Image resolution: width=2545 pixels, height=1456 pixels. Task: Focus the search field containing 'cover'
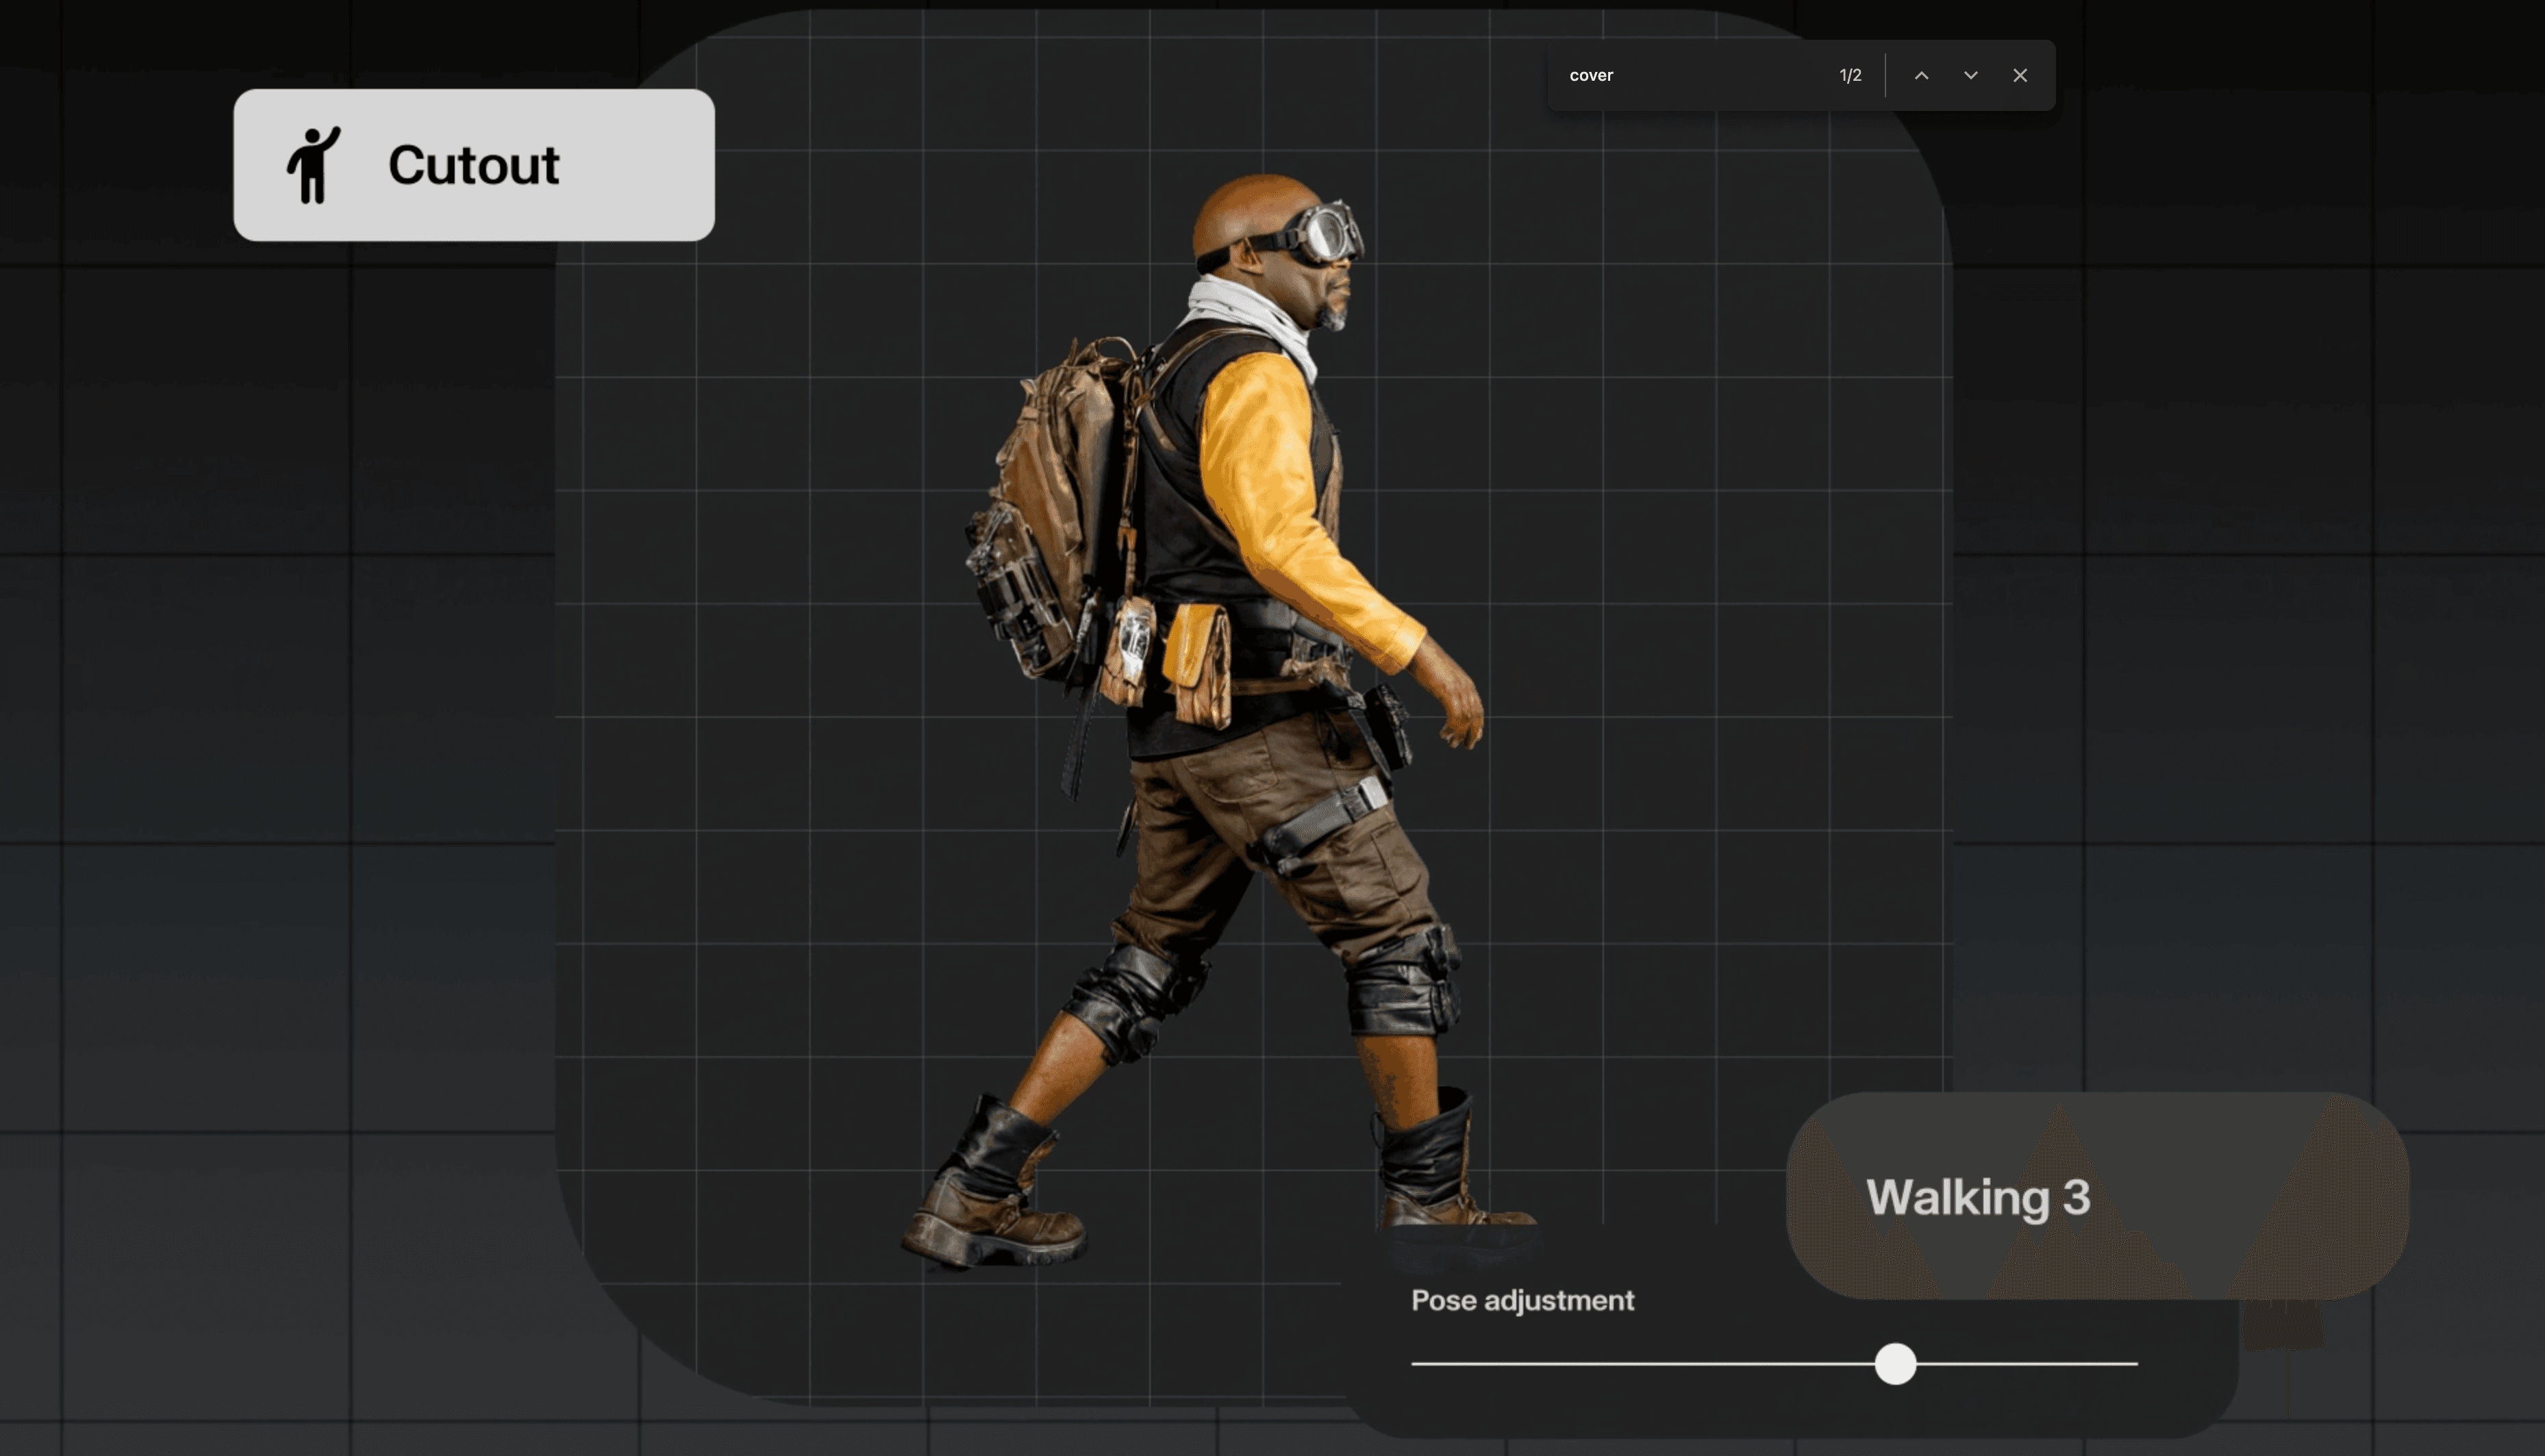(x=1680, y=76)
